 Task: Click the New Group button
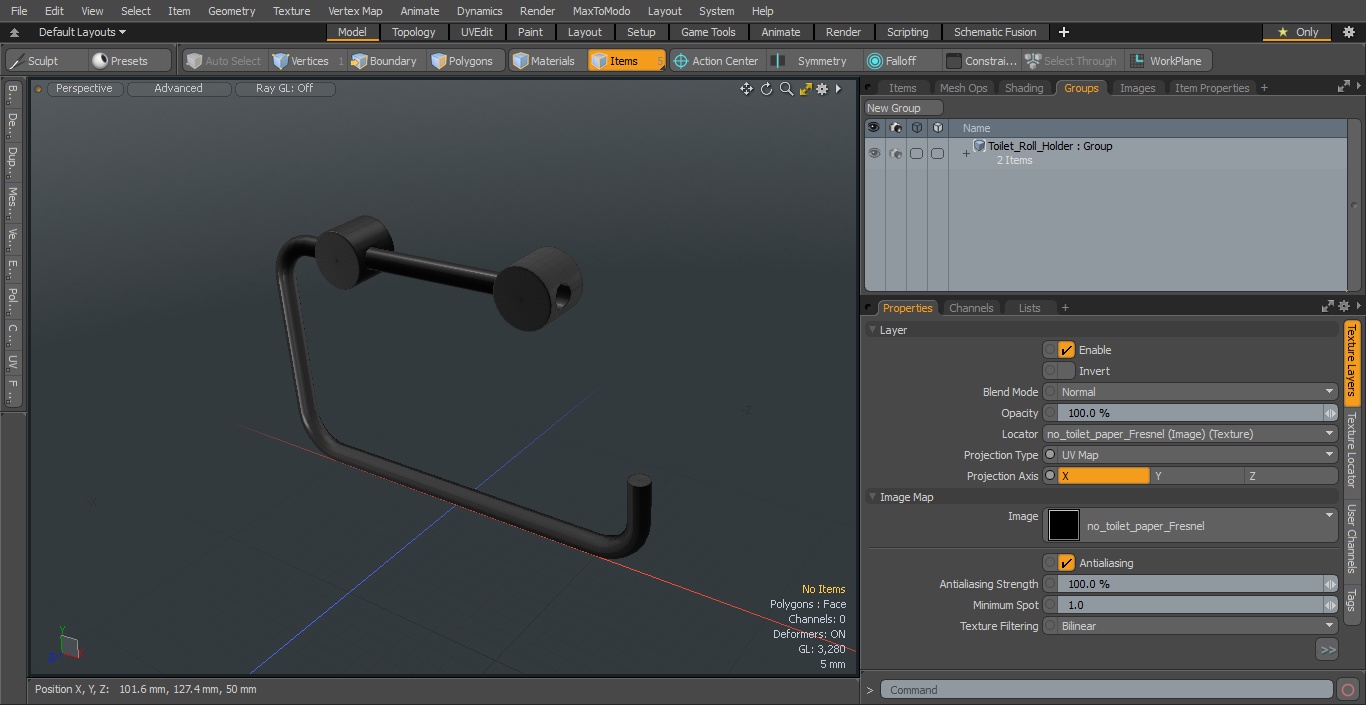point(903,108)
